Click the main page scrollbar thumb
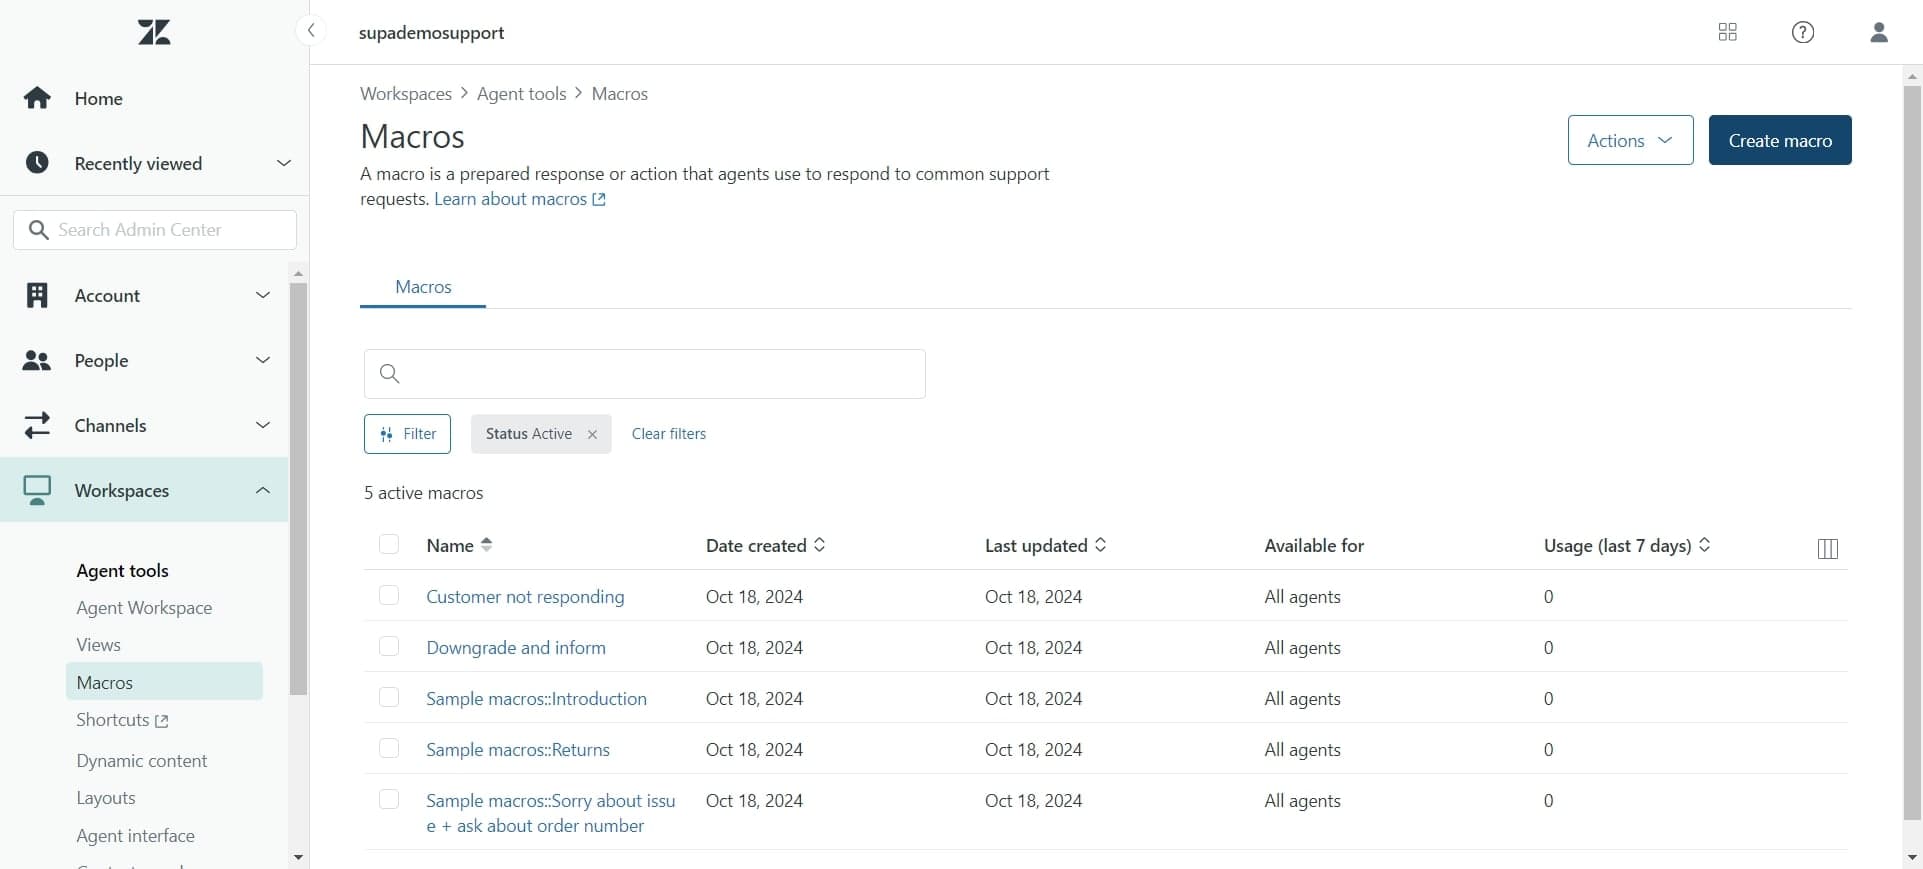1923x869 pixels. point(1912,455)
